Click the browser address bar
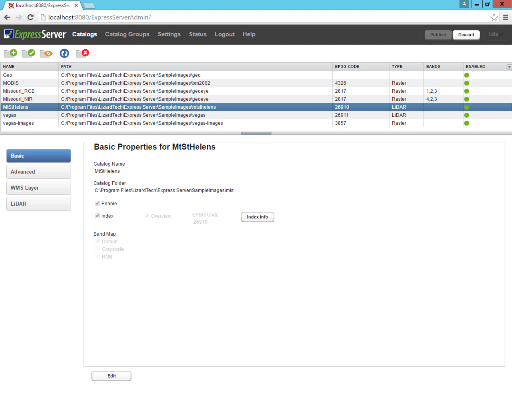512x394 pixels. tap(263, 17)
